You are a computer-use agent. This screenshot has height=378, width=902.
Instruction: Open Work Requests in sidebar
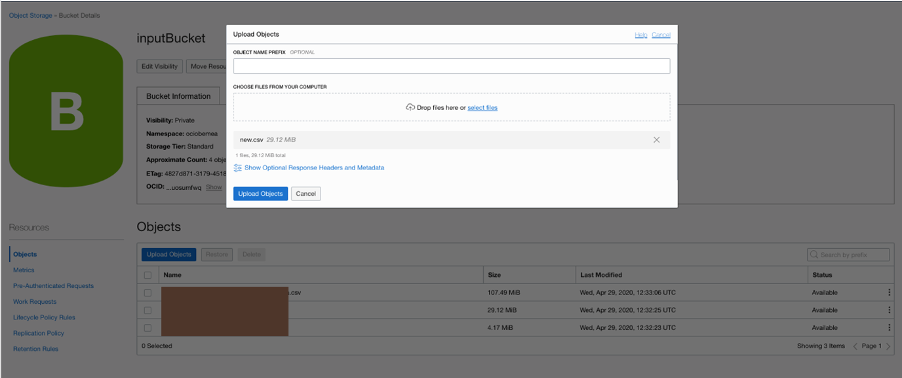click(x=35, y=301)
